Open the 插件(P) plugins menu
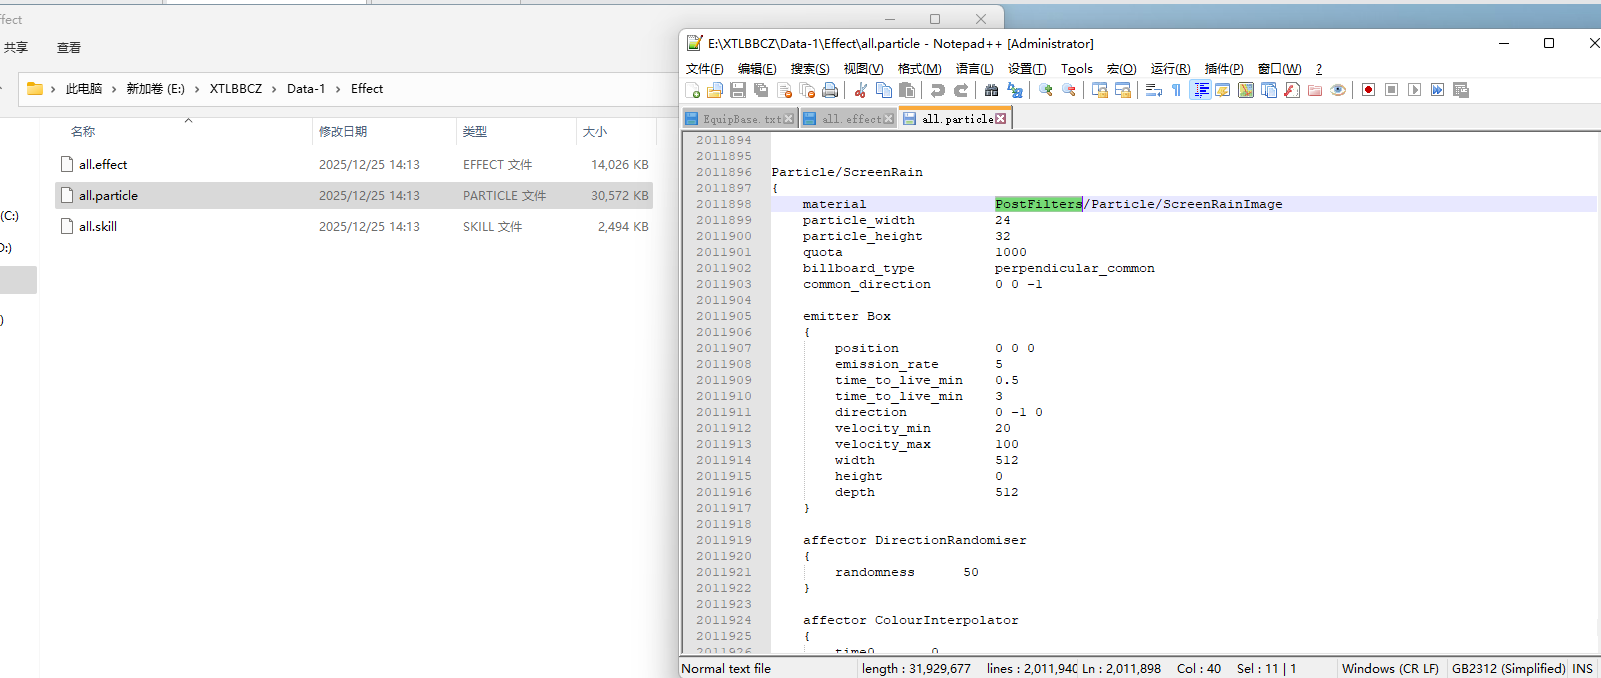1601x678 pixels. click(x=1223, y=69)
